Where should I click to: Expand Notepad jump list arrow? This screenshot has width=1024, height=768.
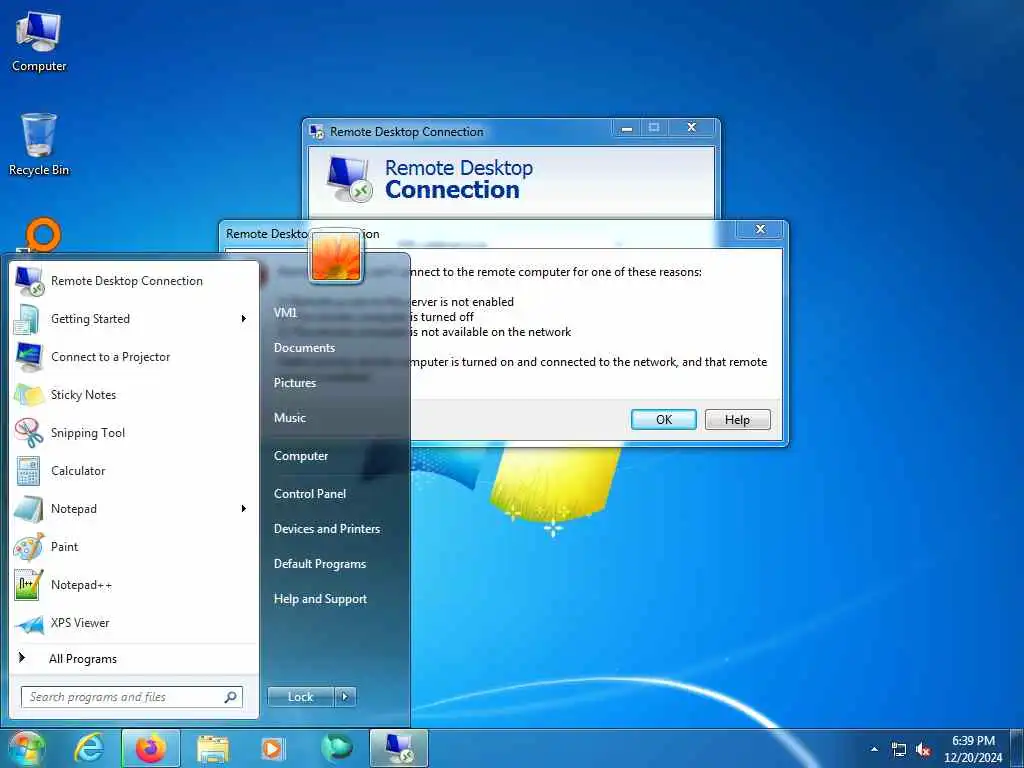(244, 509)
